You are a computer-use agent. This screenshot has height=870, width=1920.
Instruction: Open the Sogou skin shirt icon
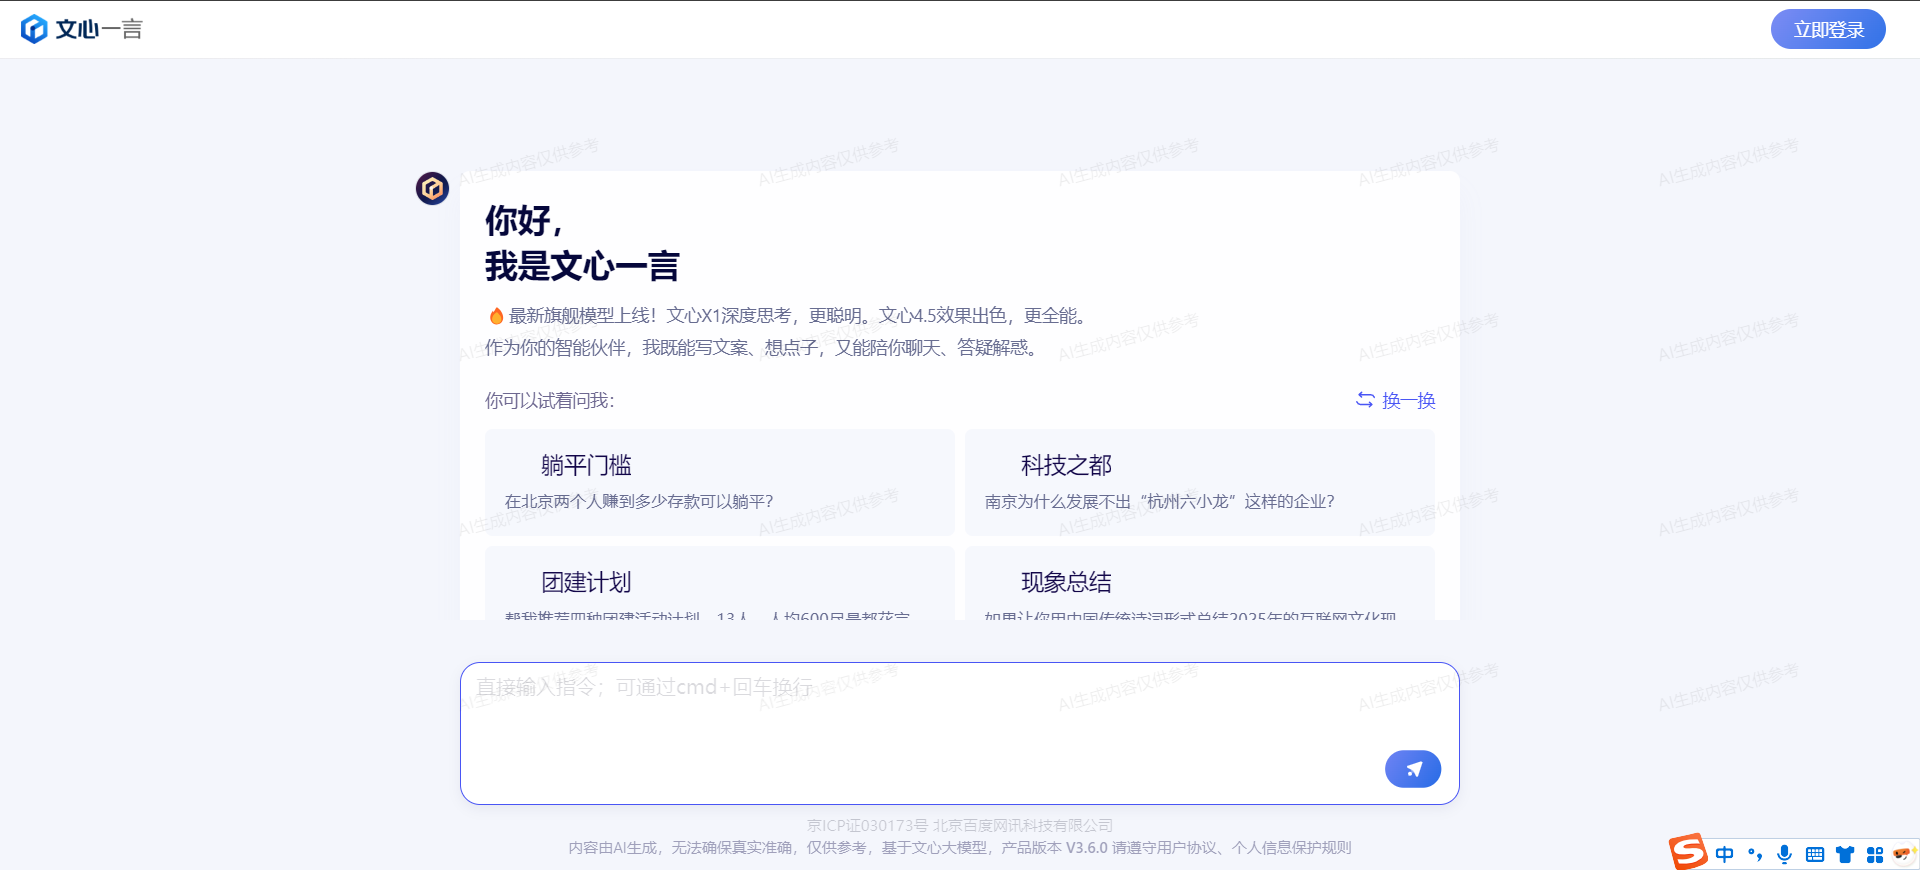click(1845, 854)
